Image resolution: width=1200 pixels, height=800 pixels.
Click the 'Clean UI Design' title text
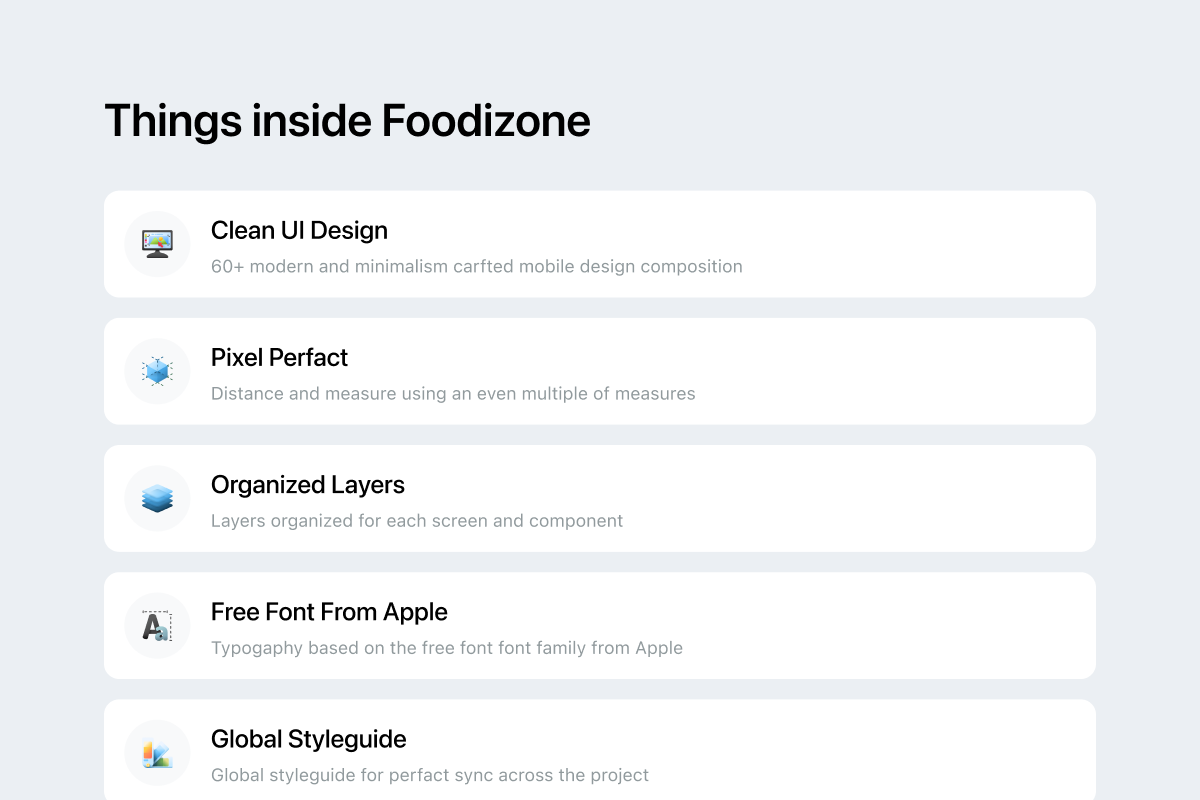coord(299,230)
